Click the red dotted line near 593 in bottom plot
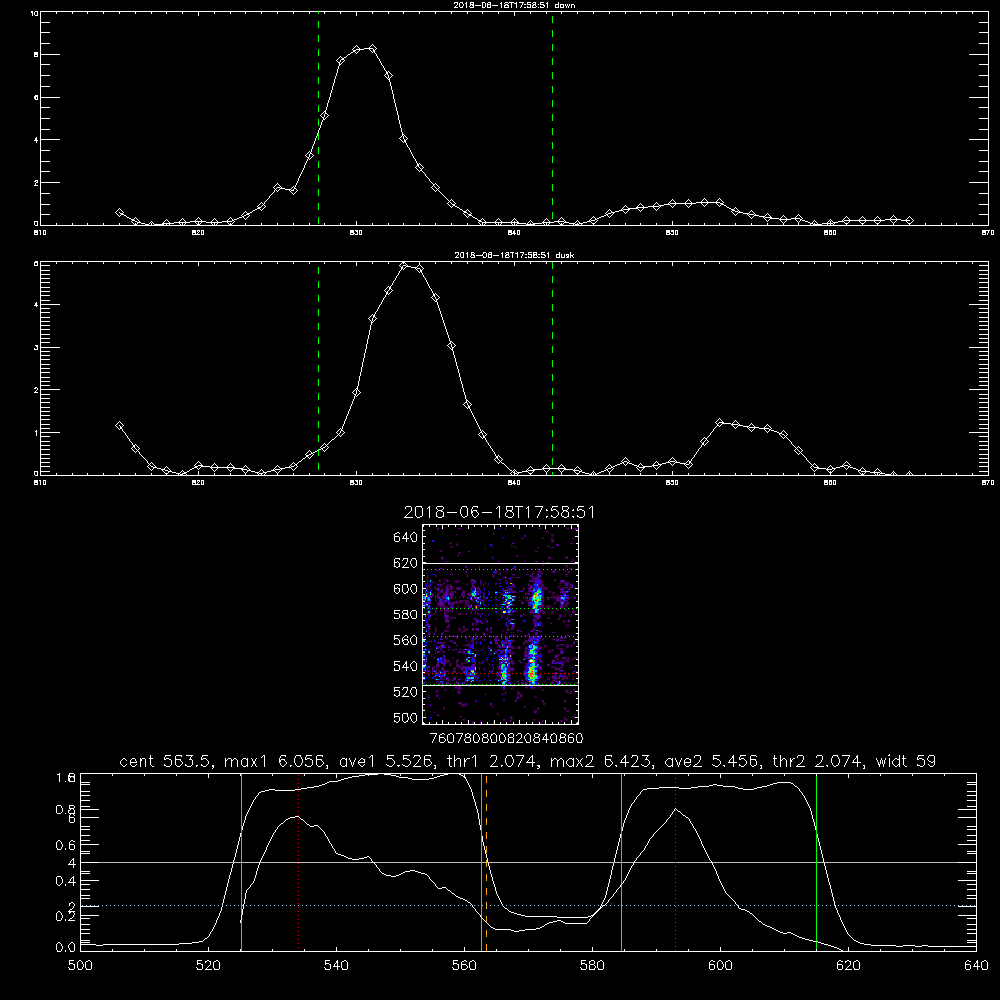The width and height of the screenshot is (1000, 1000). (675, 862)
